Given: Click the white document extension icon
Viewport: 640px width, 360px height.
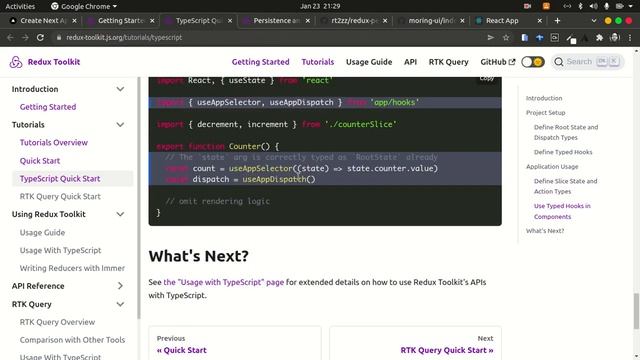Looking at the screenshot, I should pos(524,38).
